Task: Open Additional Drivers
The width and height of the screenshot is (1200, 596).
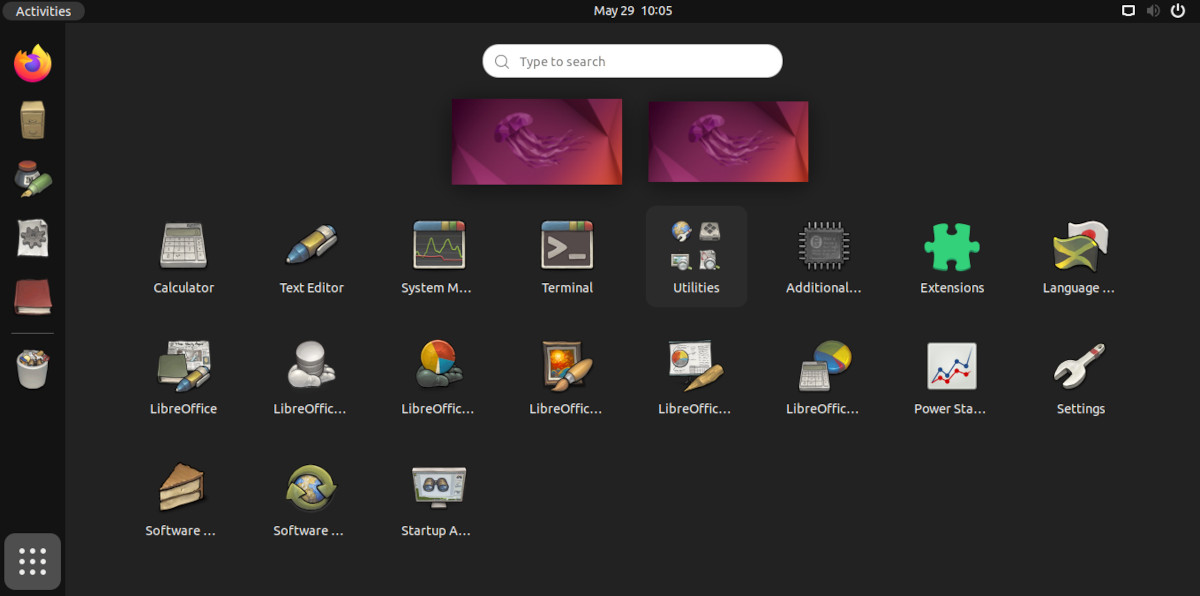Action: click(824, 245)
